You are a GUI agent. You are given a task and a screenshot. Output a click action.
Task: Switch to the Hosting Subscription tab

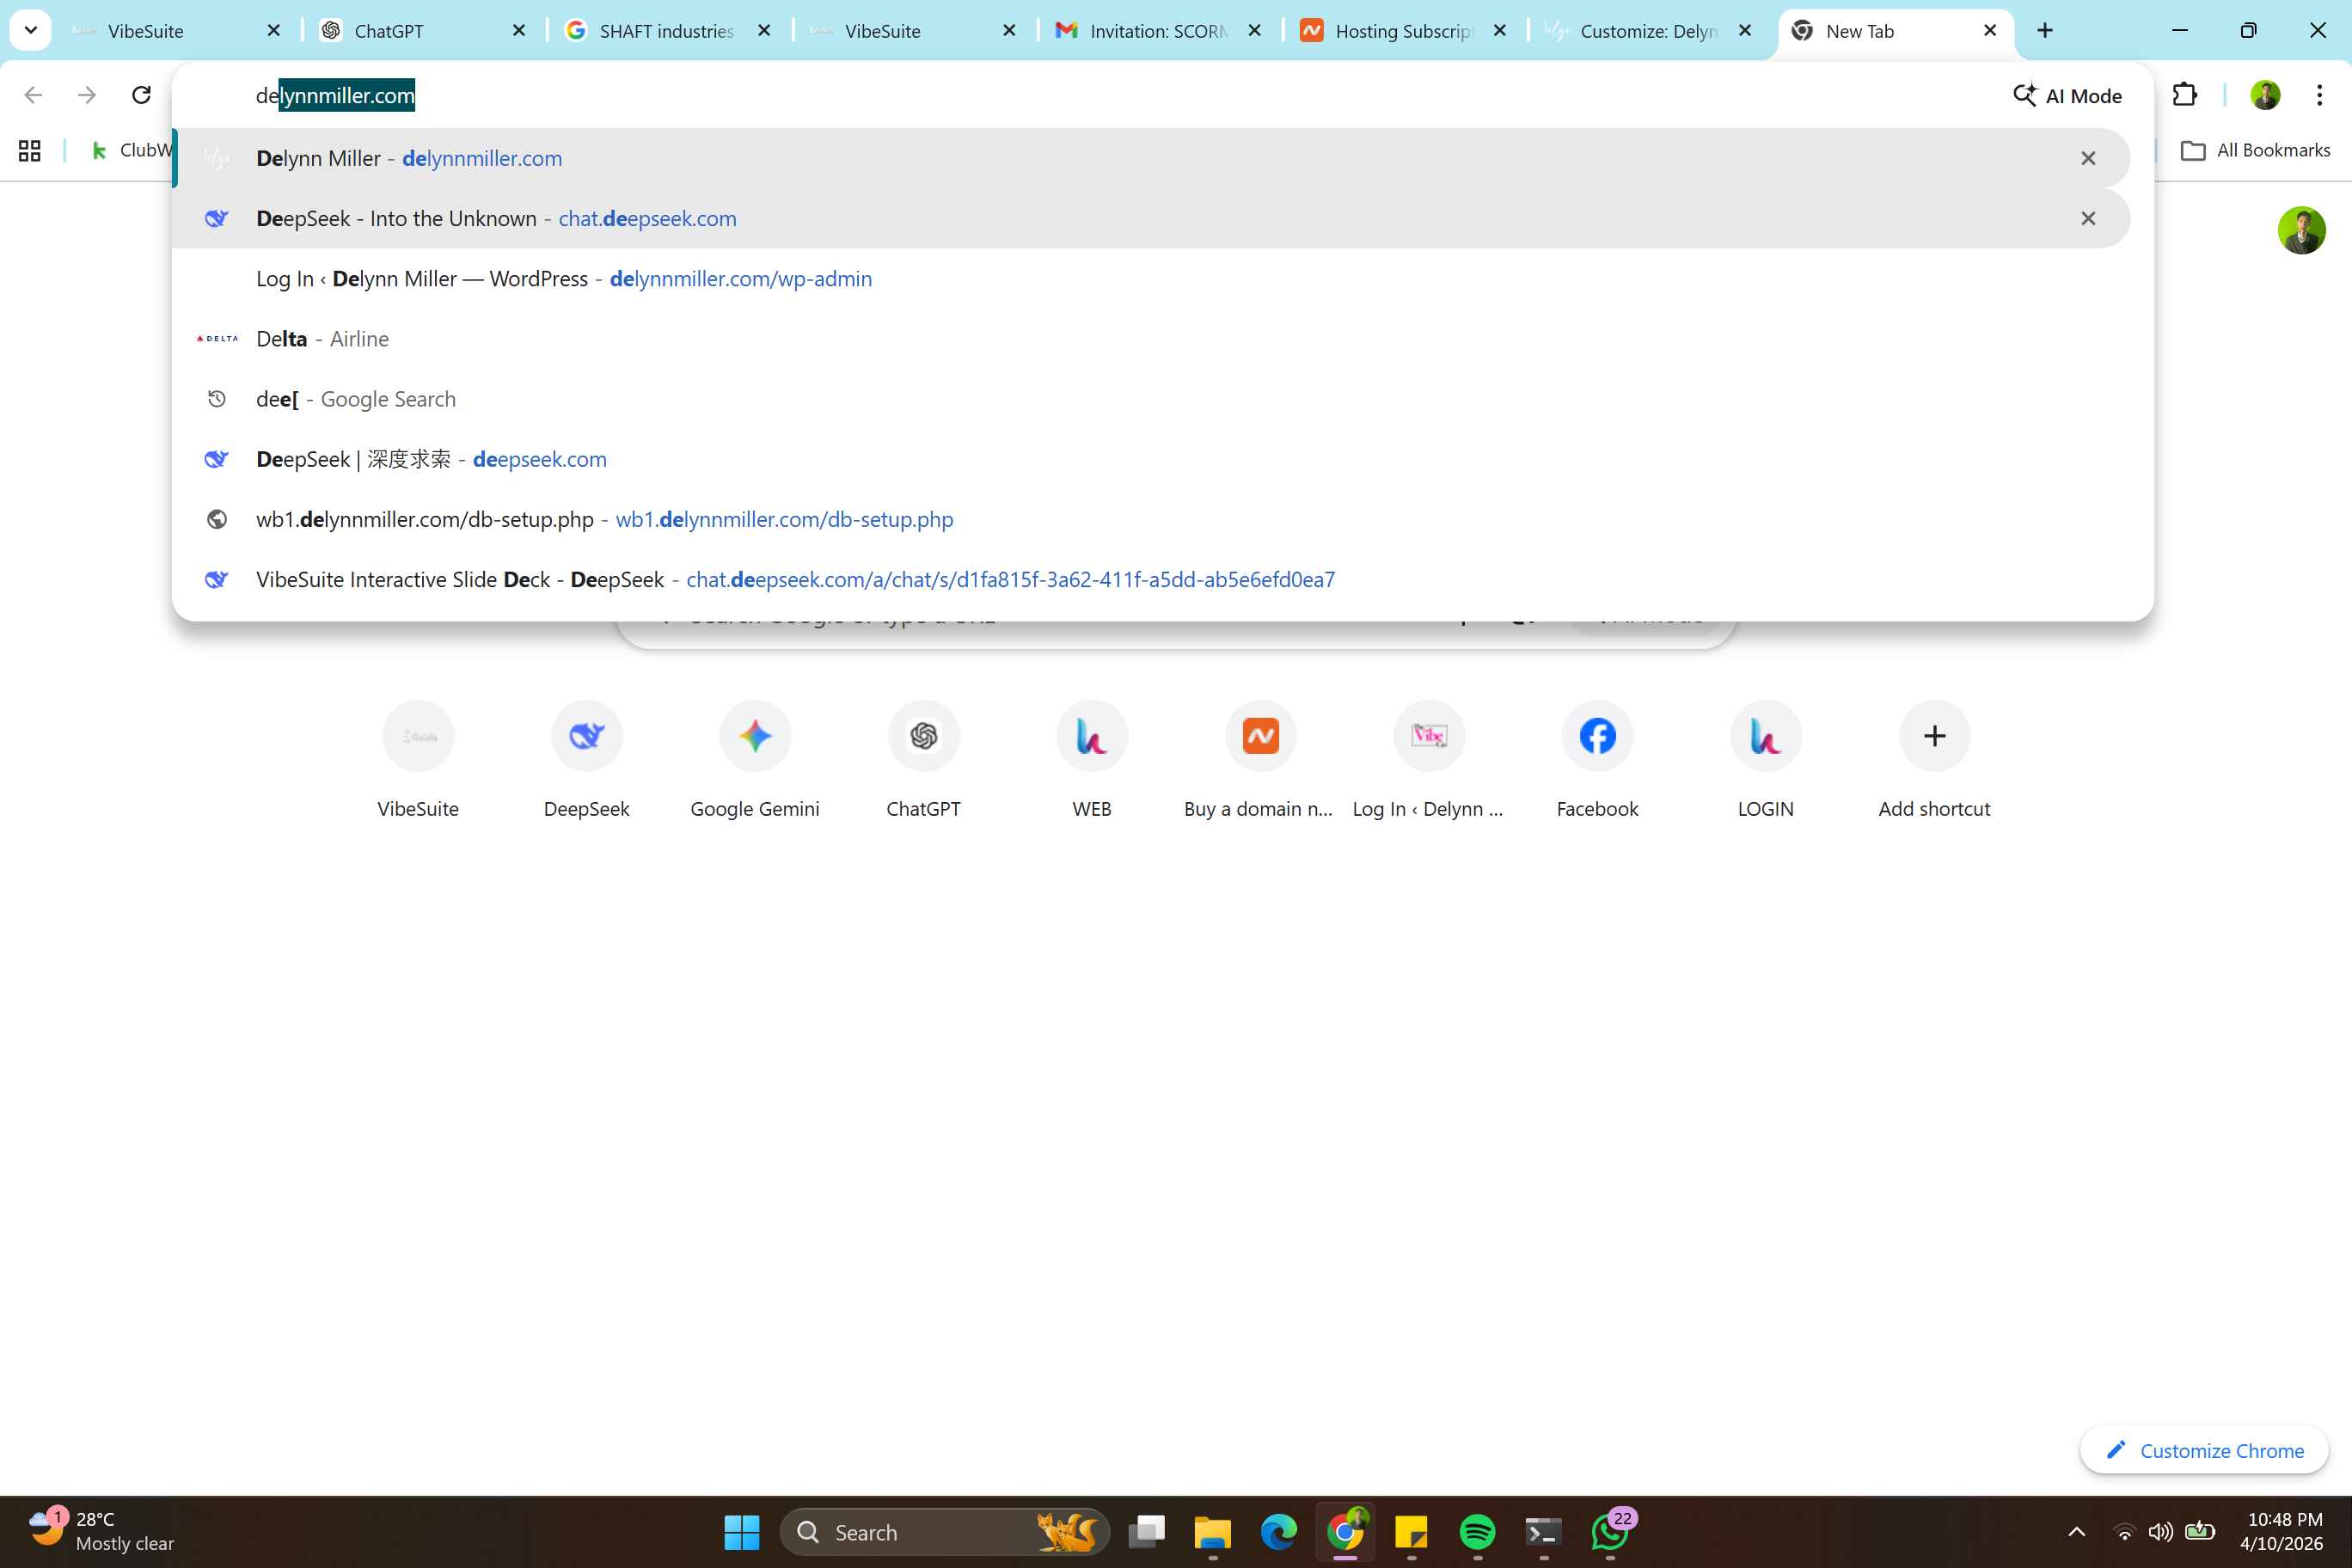point(1405,31)
